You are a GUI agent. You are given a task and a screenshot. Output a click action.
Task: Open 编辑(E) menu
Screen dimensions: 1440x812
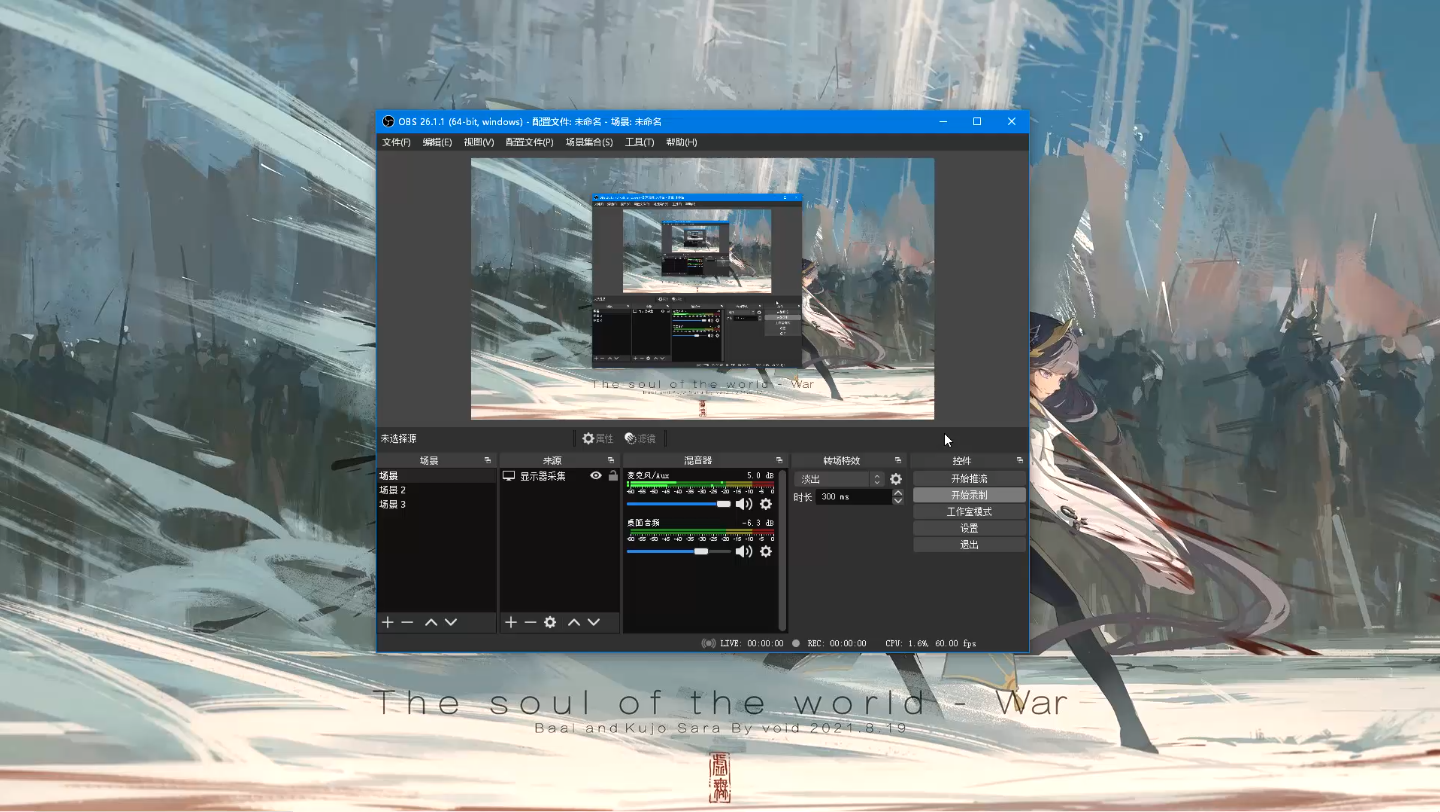(437, 142)
